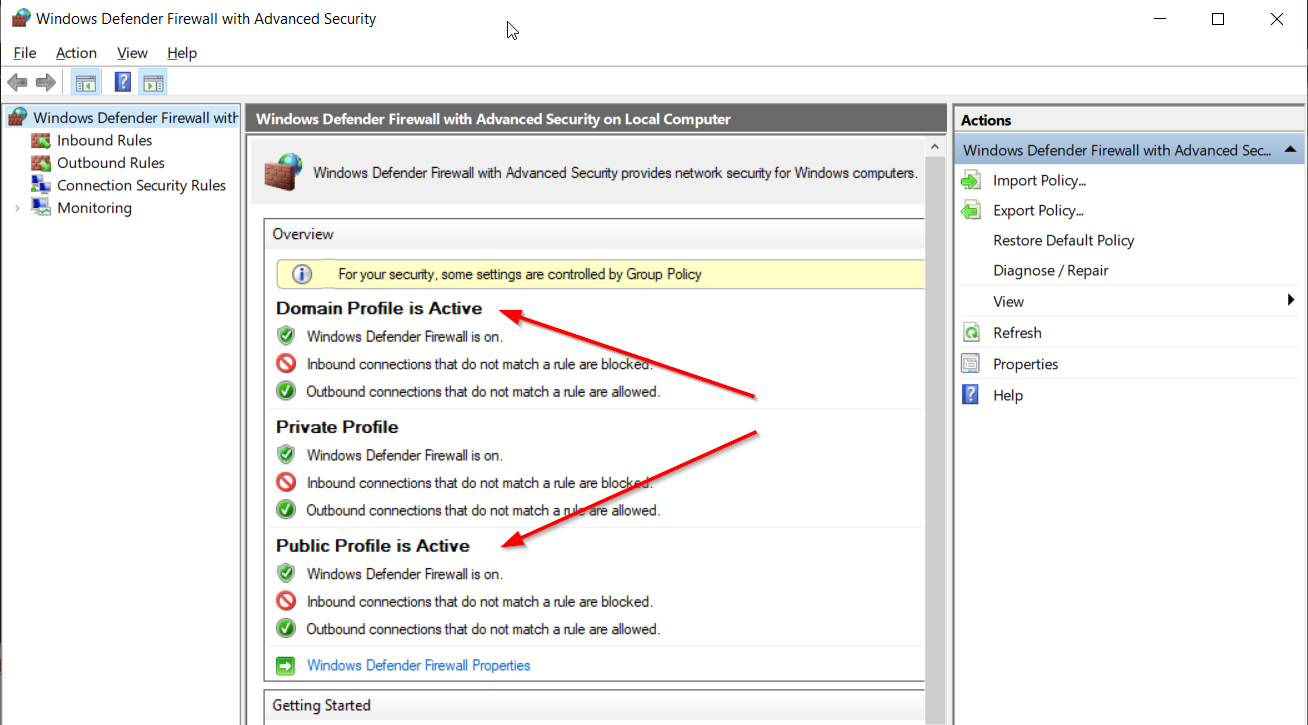Click the Export Policy icon
The width and height of the screenshot is (1308, 725).
click(x=971, y=210)
